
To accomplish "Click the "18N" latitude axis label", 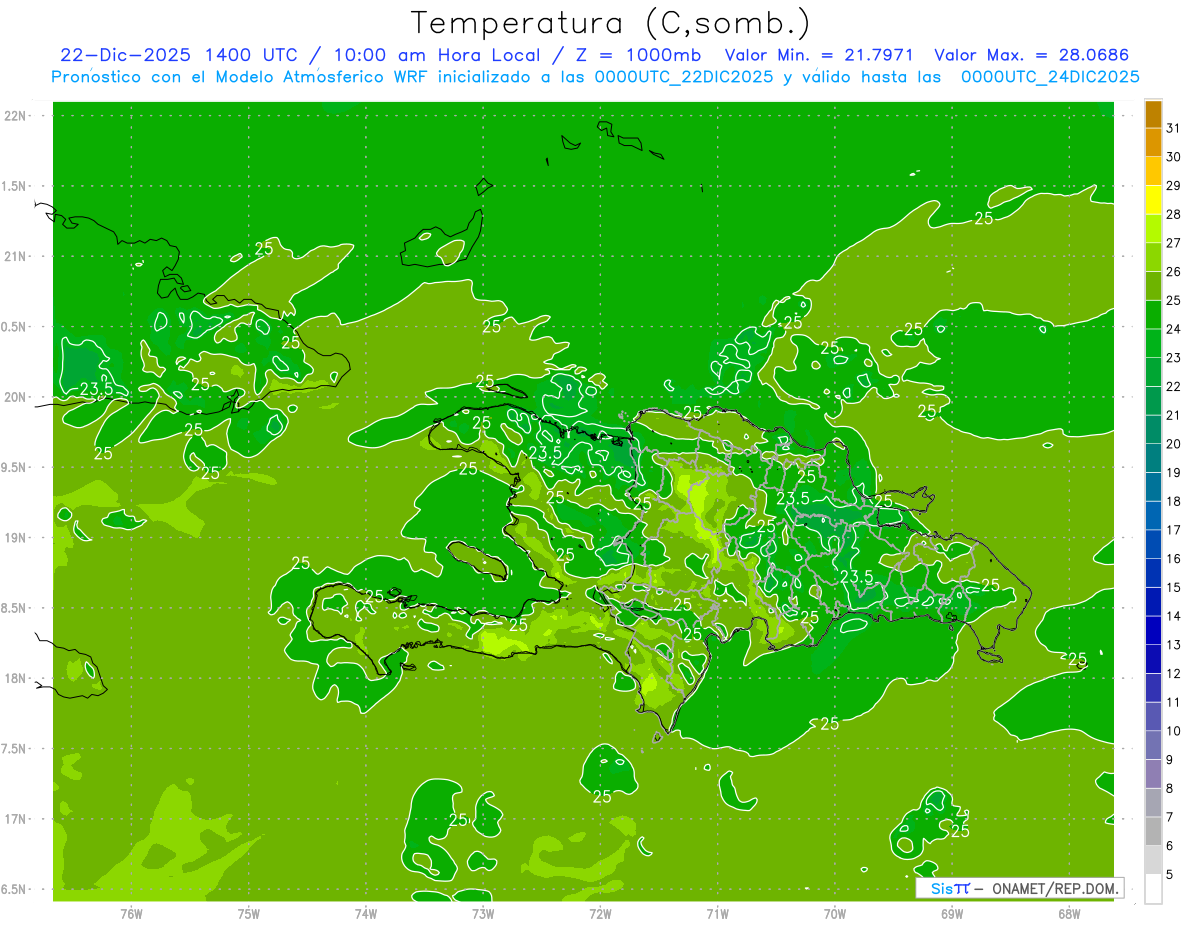I will [17, 678].
